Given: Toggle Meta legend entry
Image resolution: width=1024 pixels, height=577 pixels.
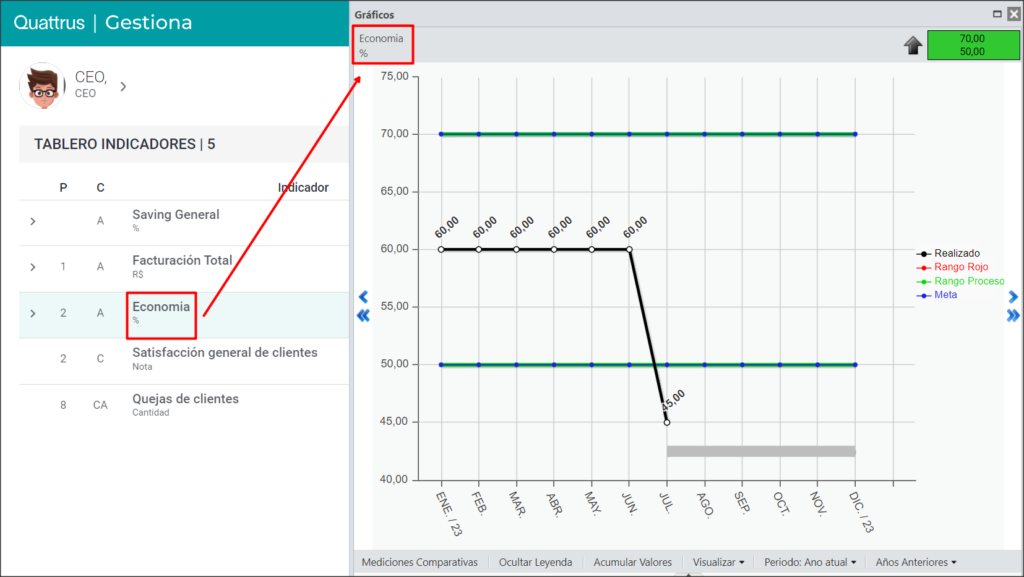Looking at the screenshot, I should [x=938, y=295].
